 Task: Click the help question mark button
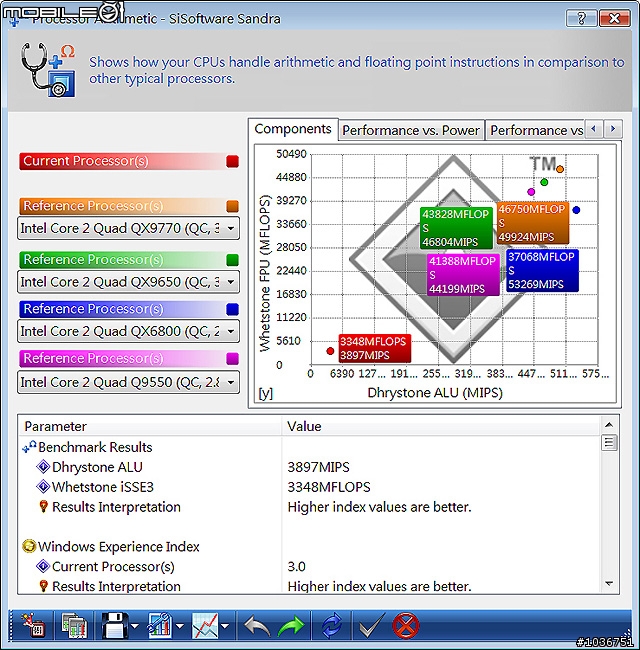(x=581, y=18)
